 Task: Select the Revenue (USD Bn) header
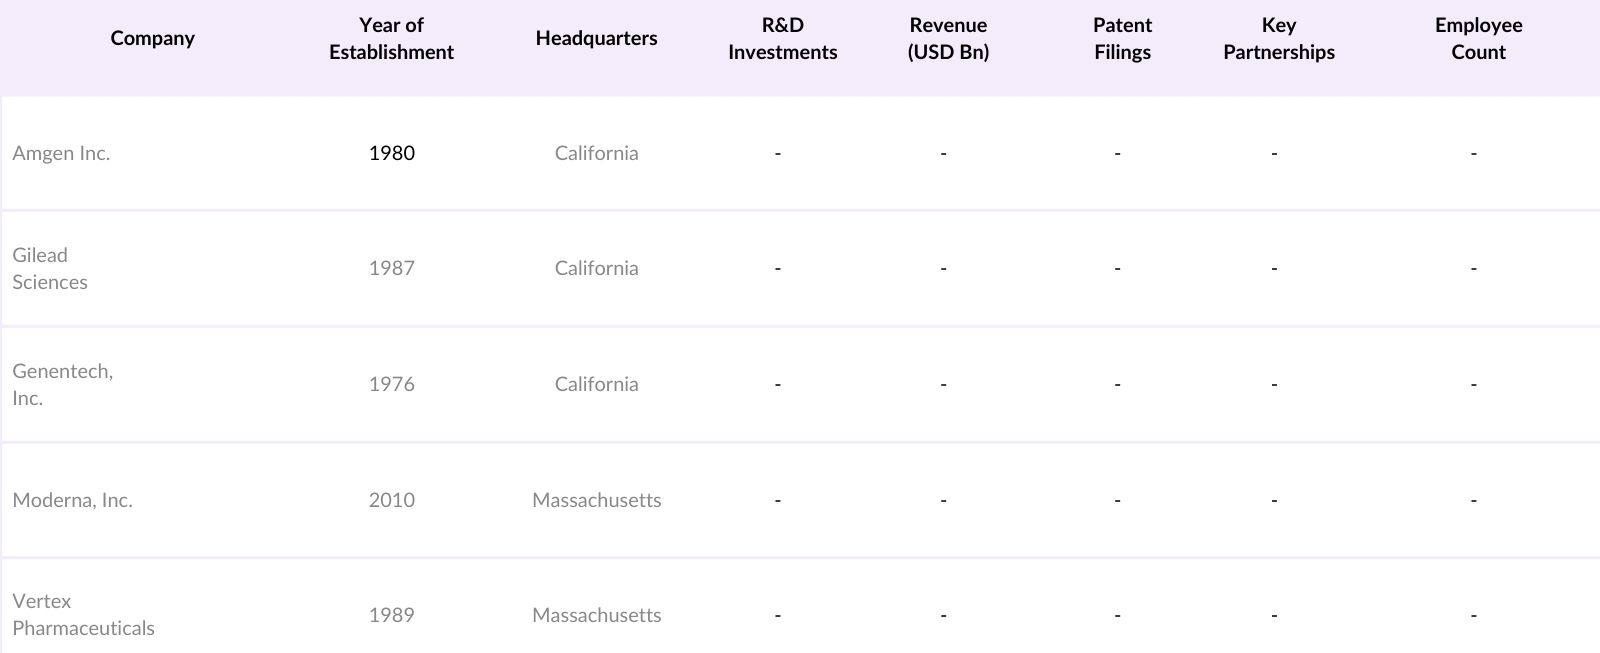coord(948,38)
